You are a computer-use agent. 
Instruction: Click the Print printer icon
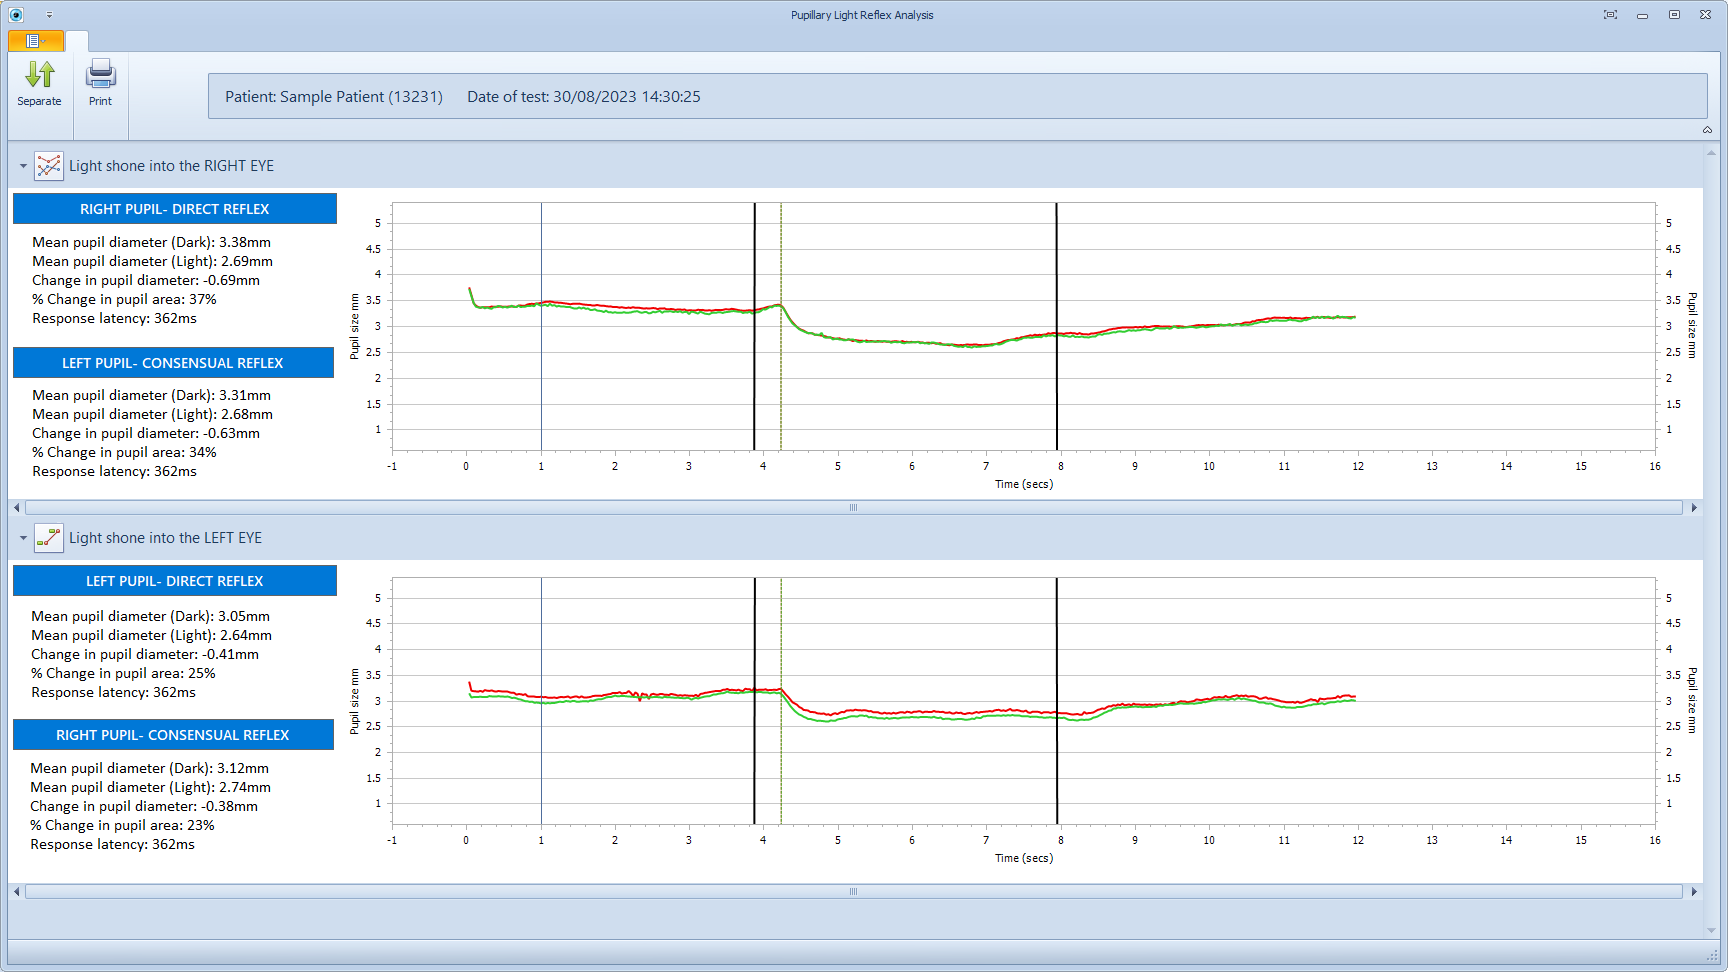(x=101, y=75)
